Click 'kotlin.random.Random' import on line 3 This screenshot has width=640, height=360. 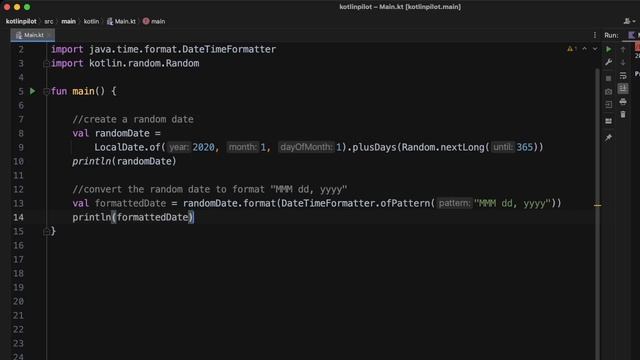pos(144,63)
